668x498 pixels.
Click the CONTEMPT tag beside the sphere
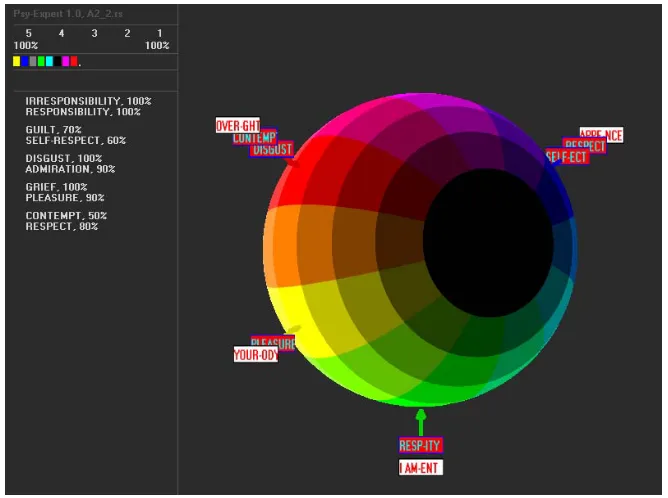click(255, 138)
